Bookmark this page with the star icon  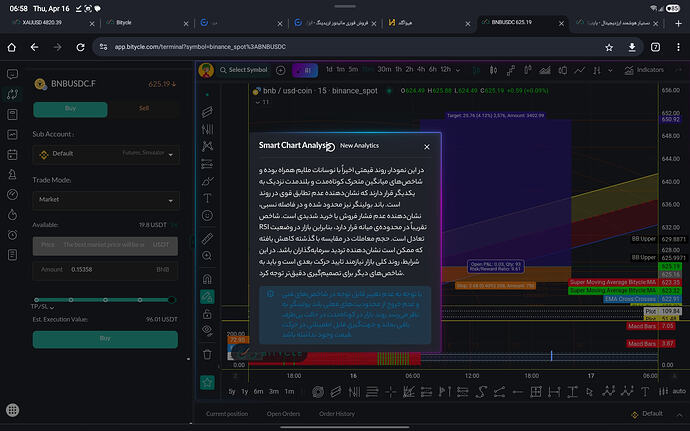[x=609, y=47]
